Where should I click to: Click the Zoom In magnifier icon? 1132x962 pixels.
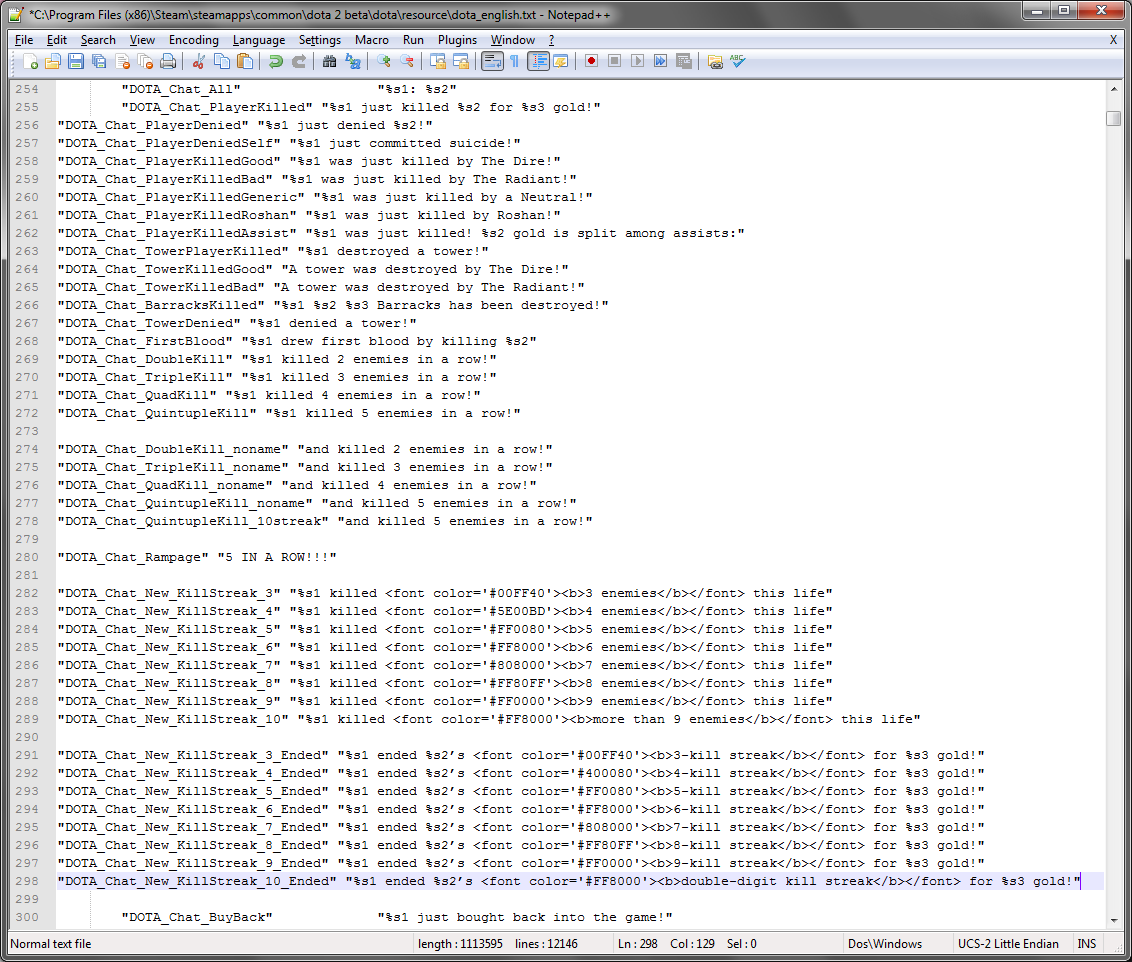pos(384,62)
